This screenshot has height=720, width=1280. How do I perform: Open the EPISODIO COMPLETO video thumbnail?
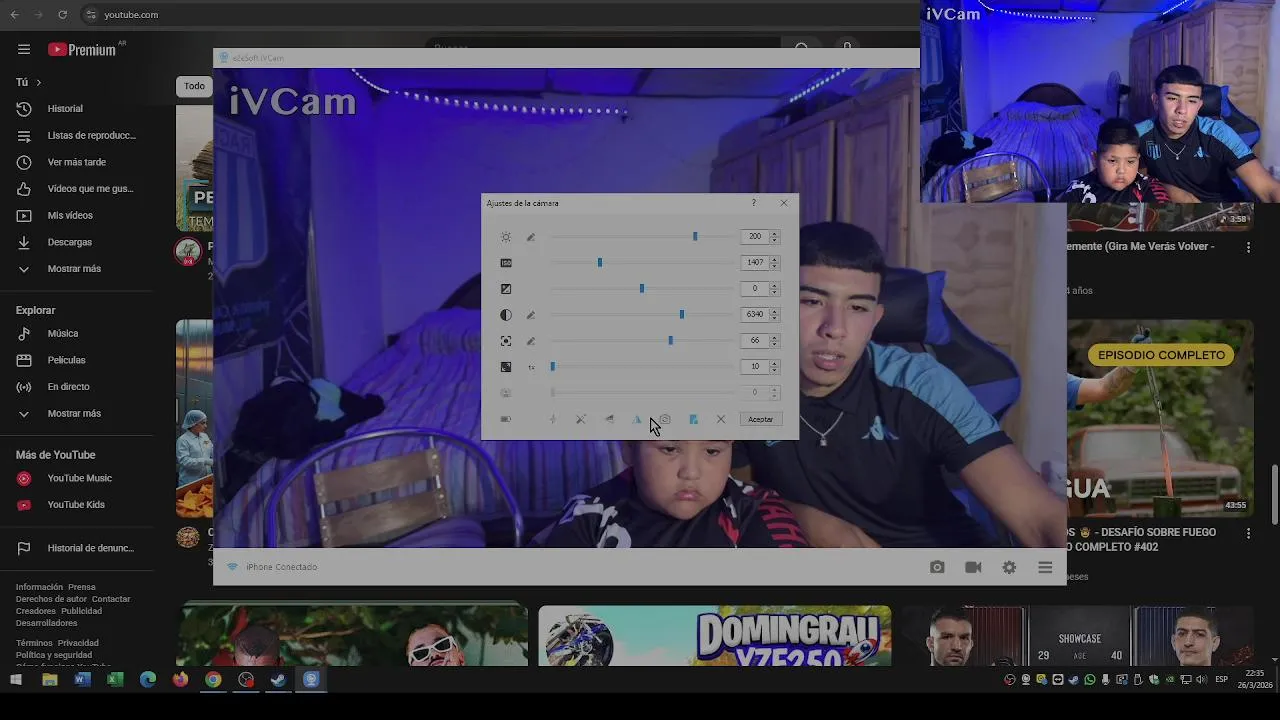point(1160,418)
